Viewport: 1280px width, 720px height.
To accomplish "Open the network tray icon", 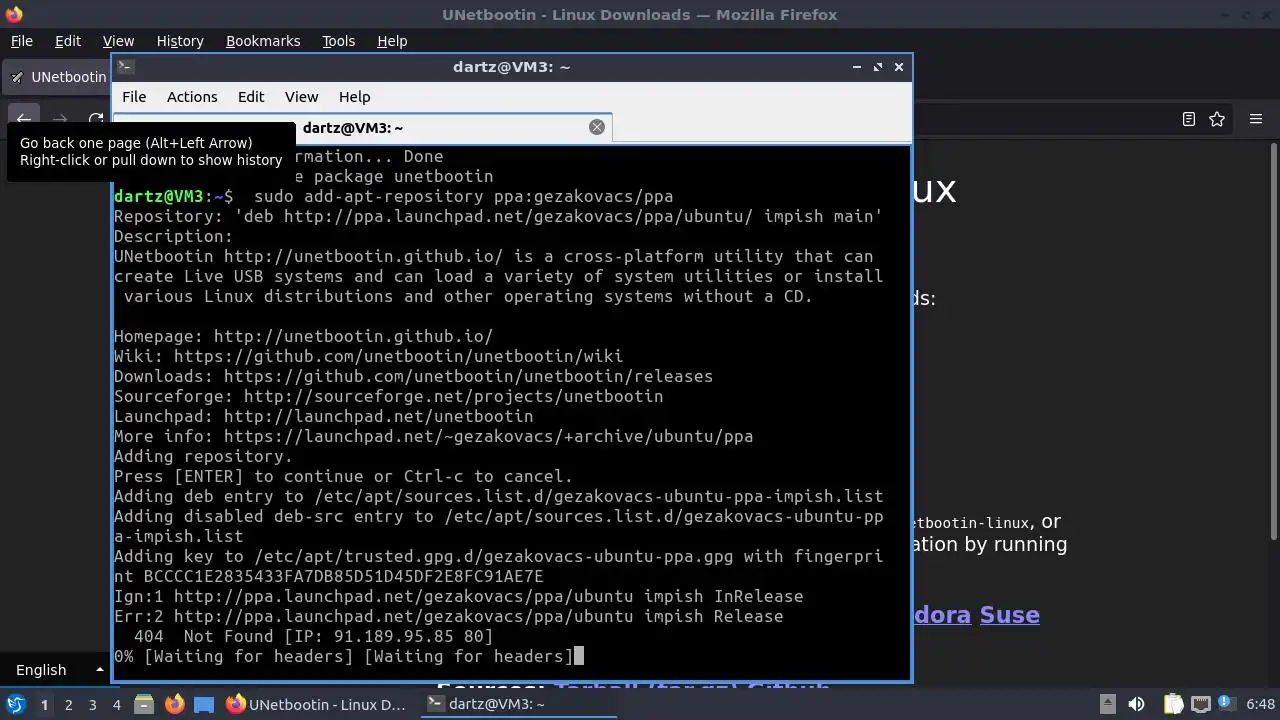I will click(1200, 704).
